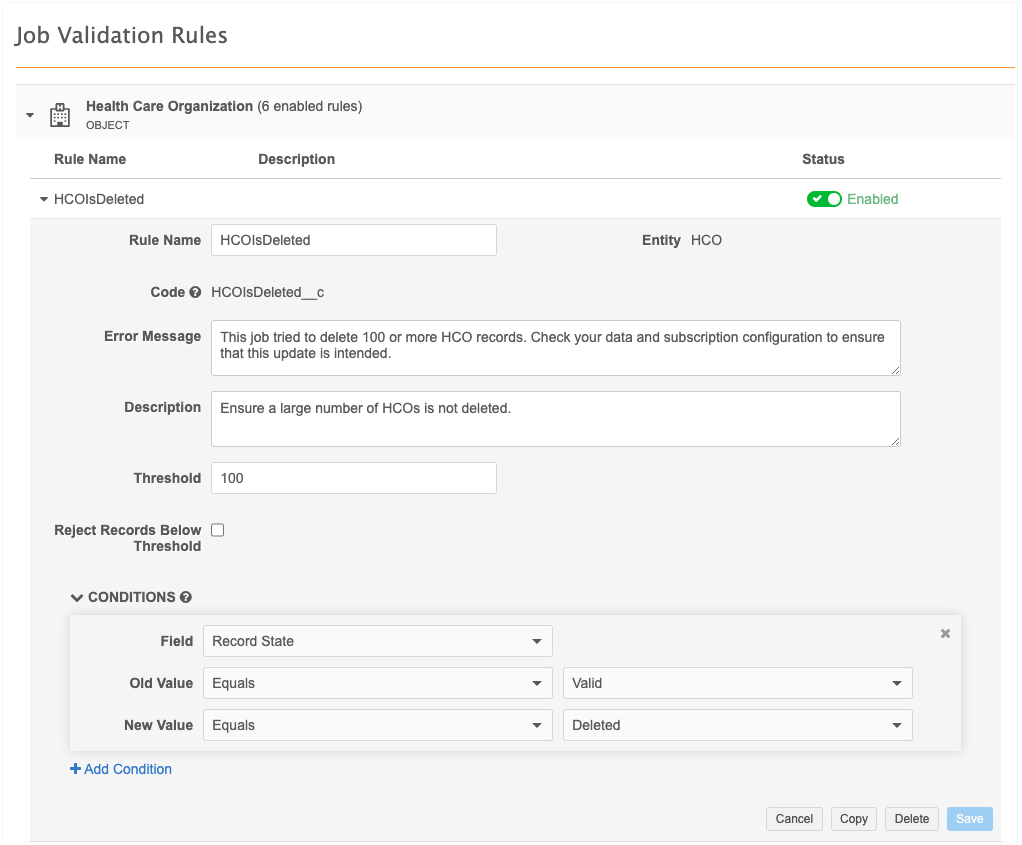Viewport: 1022px width, 845px height.
Task: Click the help icon beside CONDITIONS
Action: [185, 597]
